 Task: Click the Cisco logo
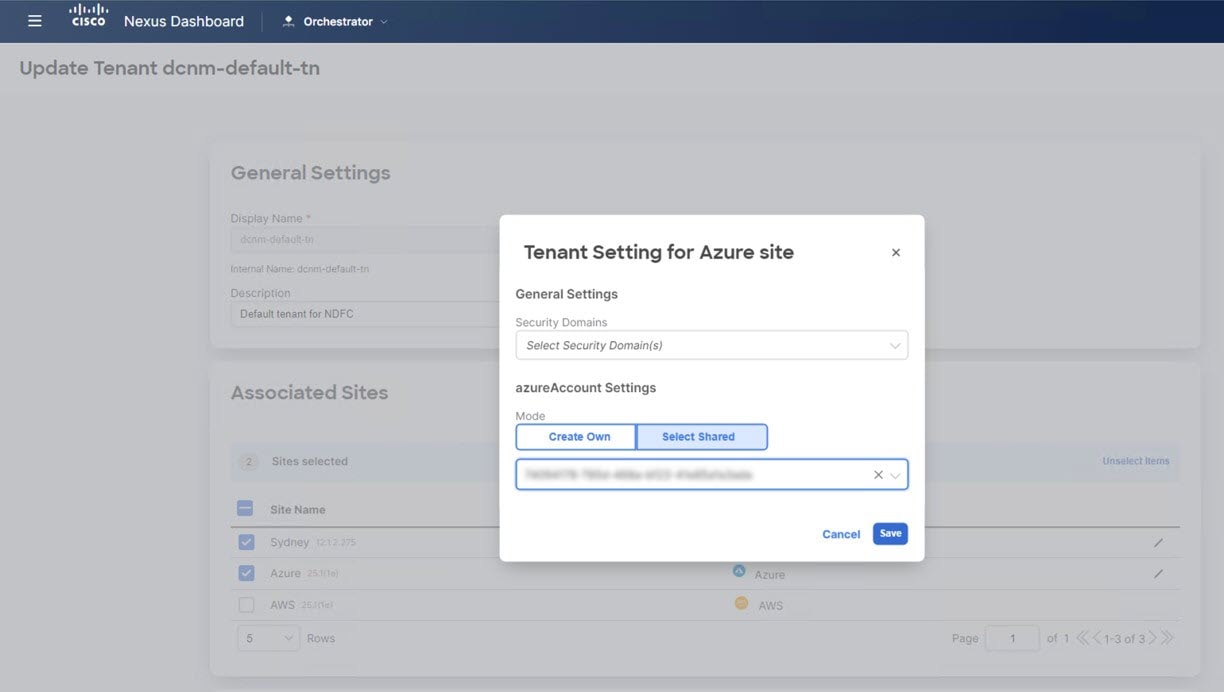point(89,16)
